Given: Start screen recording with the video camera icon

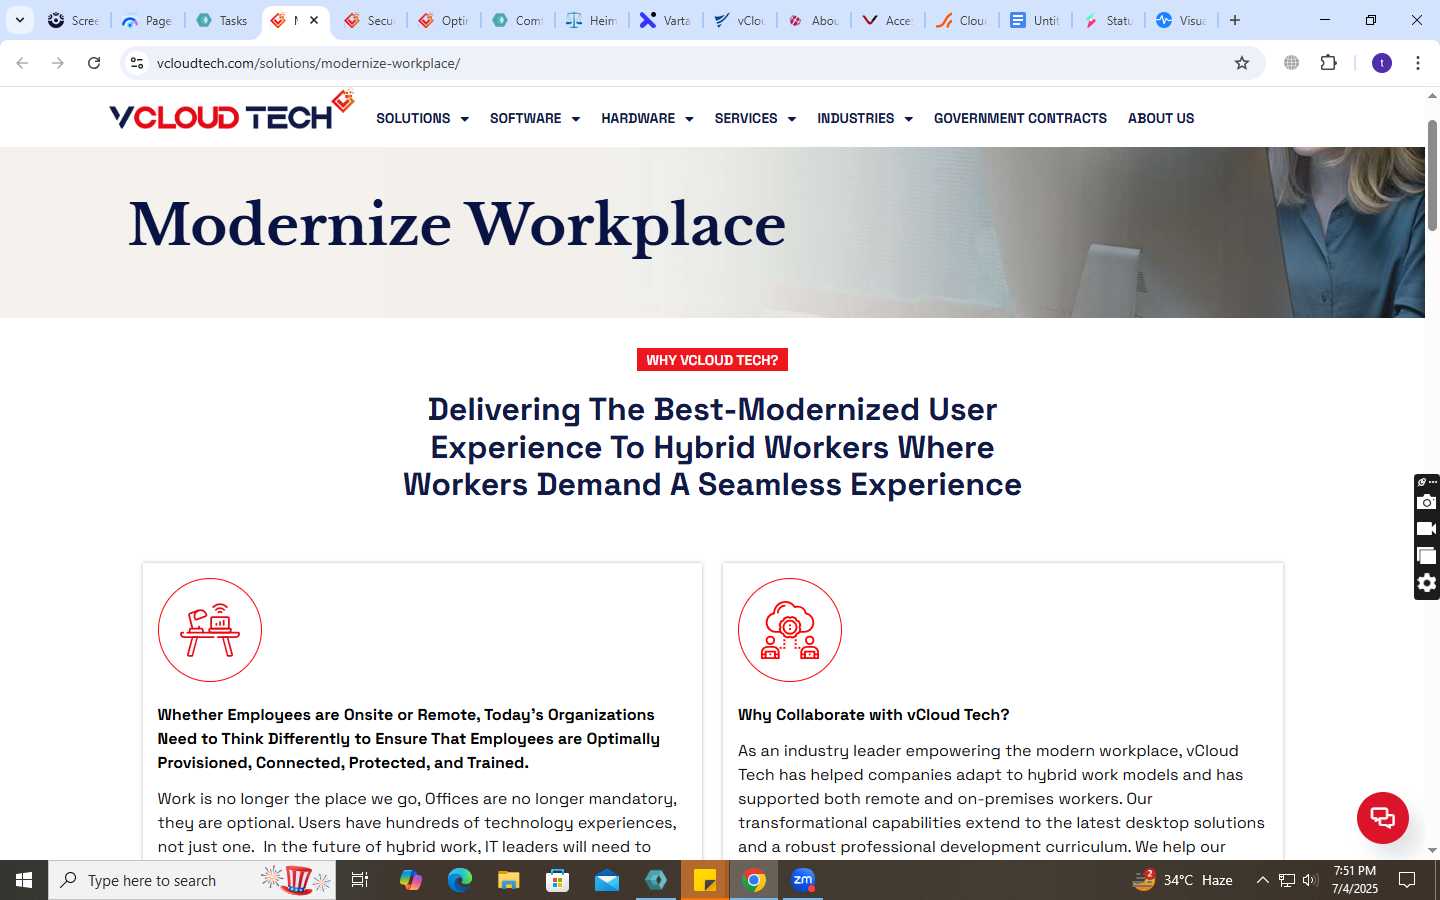Looking at the screenshot, I should pos(1427,529).
